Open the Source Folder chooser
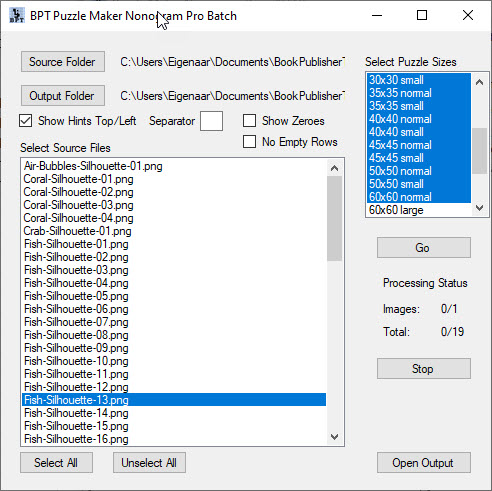This screenshot has width=492, height=491. [63, 62]
